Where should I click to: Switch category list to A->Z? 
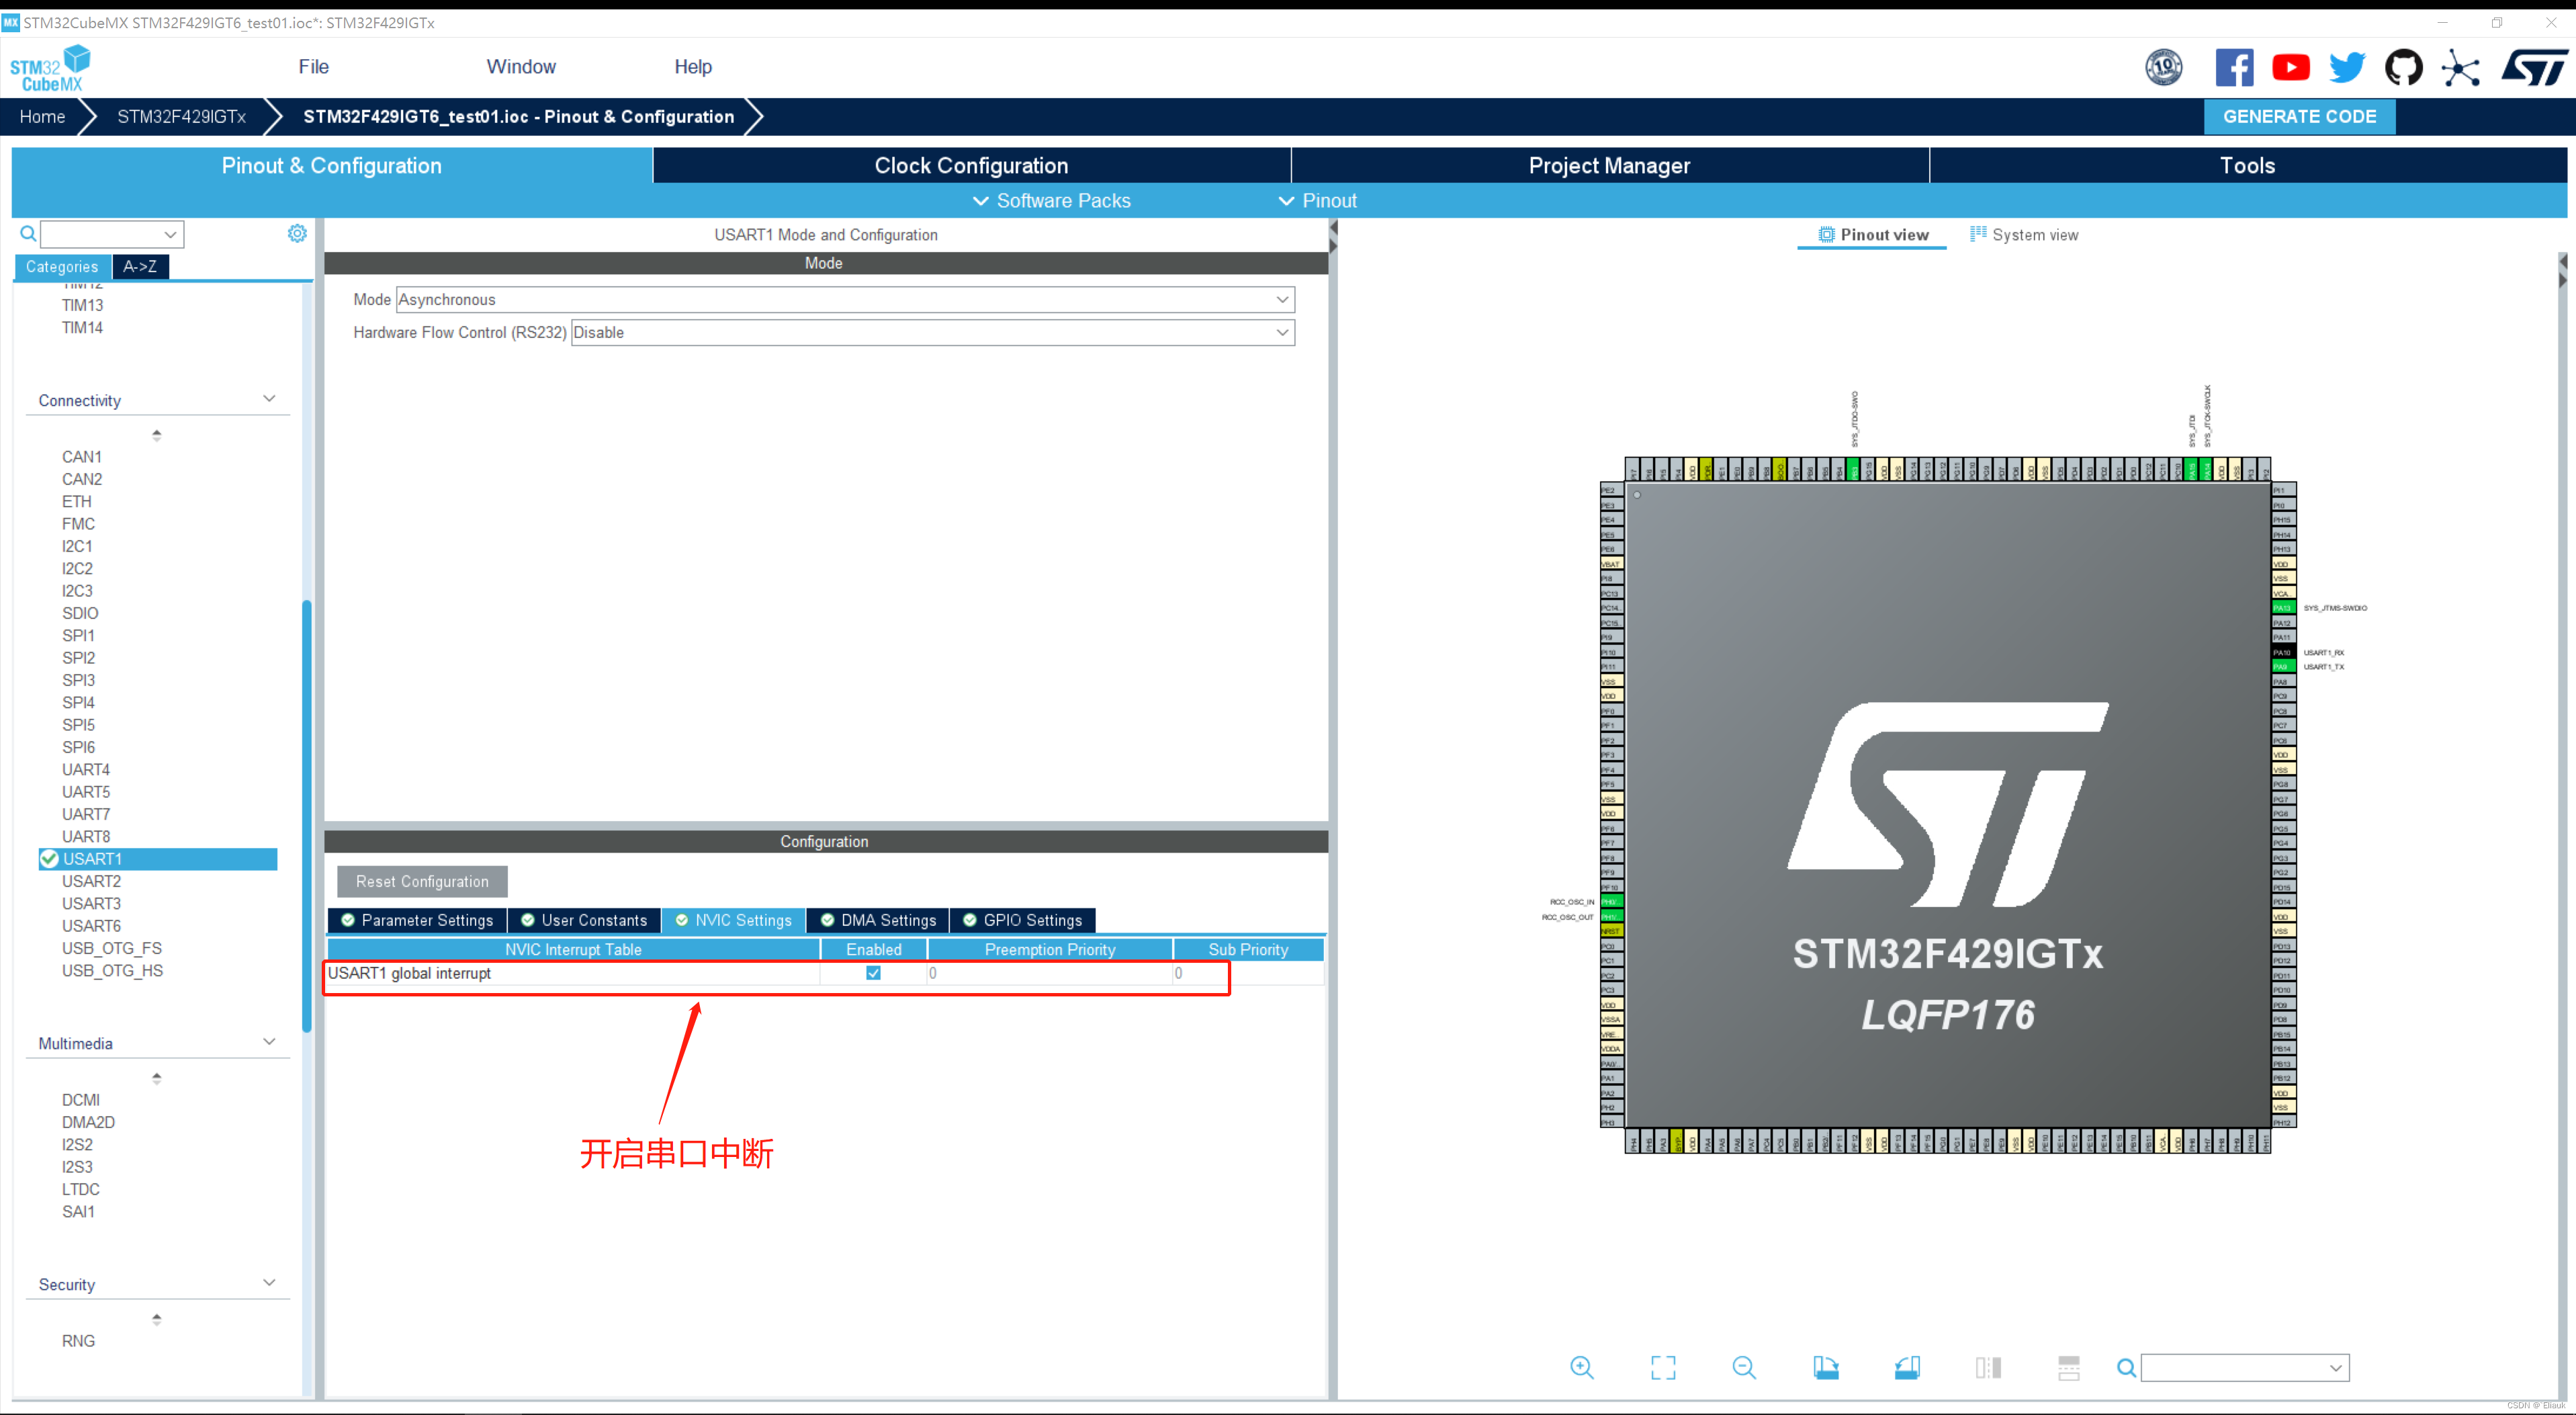[140, 266]
